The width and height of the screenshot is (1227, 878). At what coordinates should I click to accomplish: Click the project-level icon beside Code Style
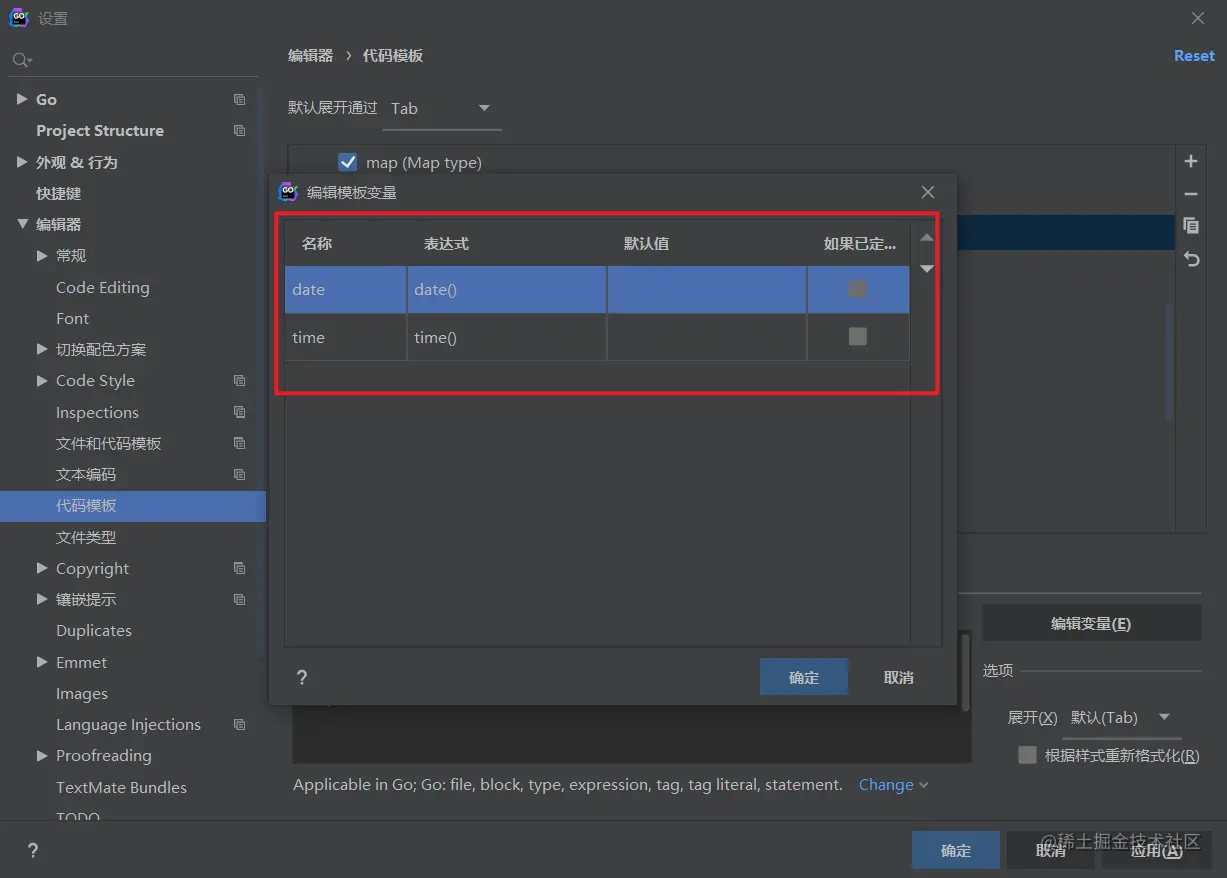pos(239,380)
